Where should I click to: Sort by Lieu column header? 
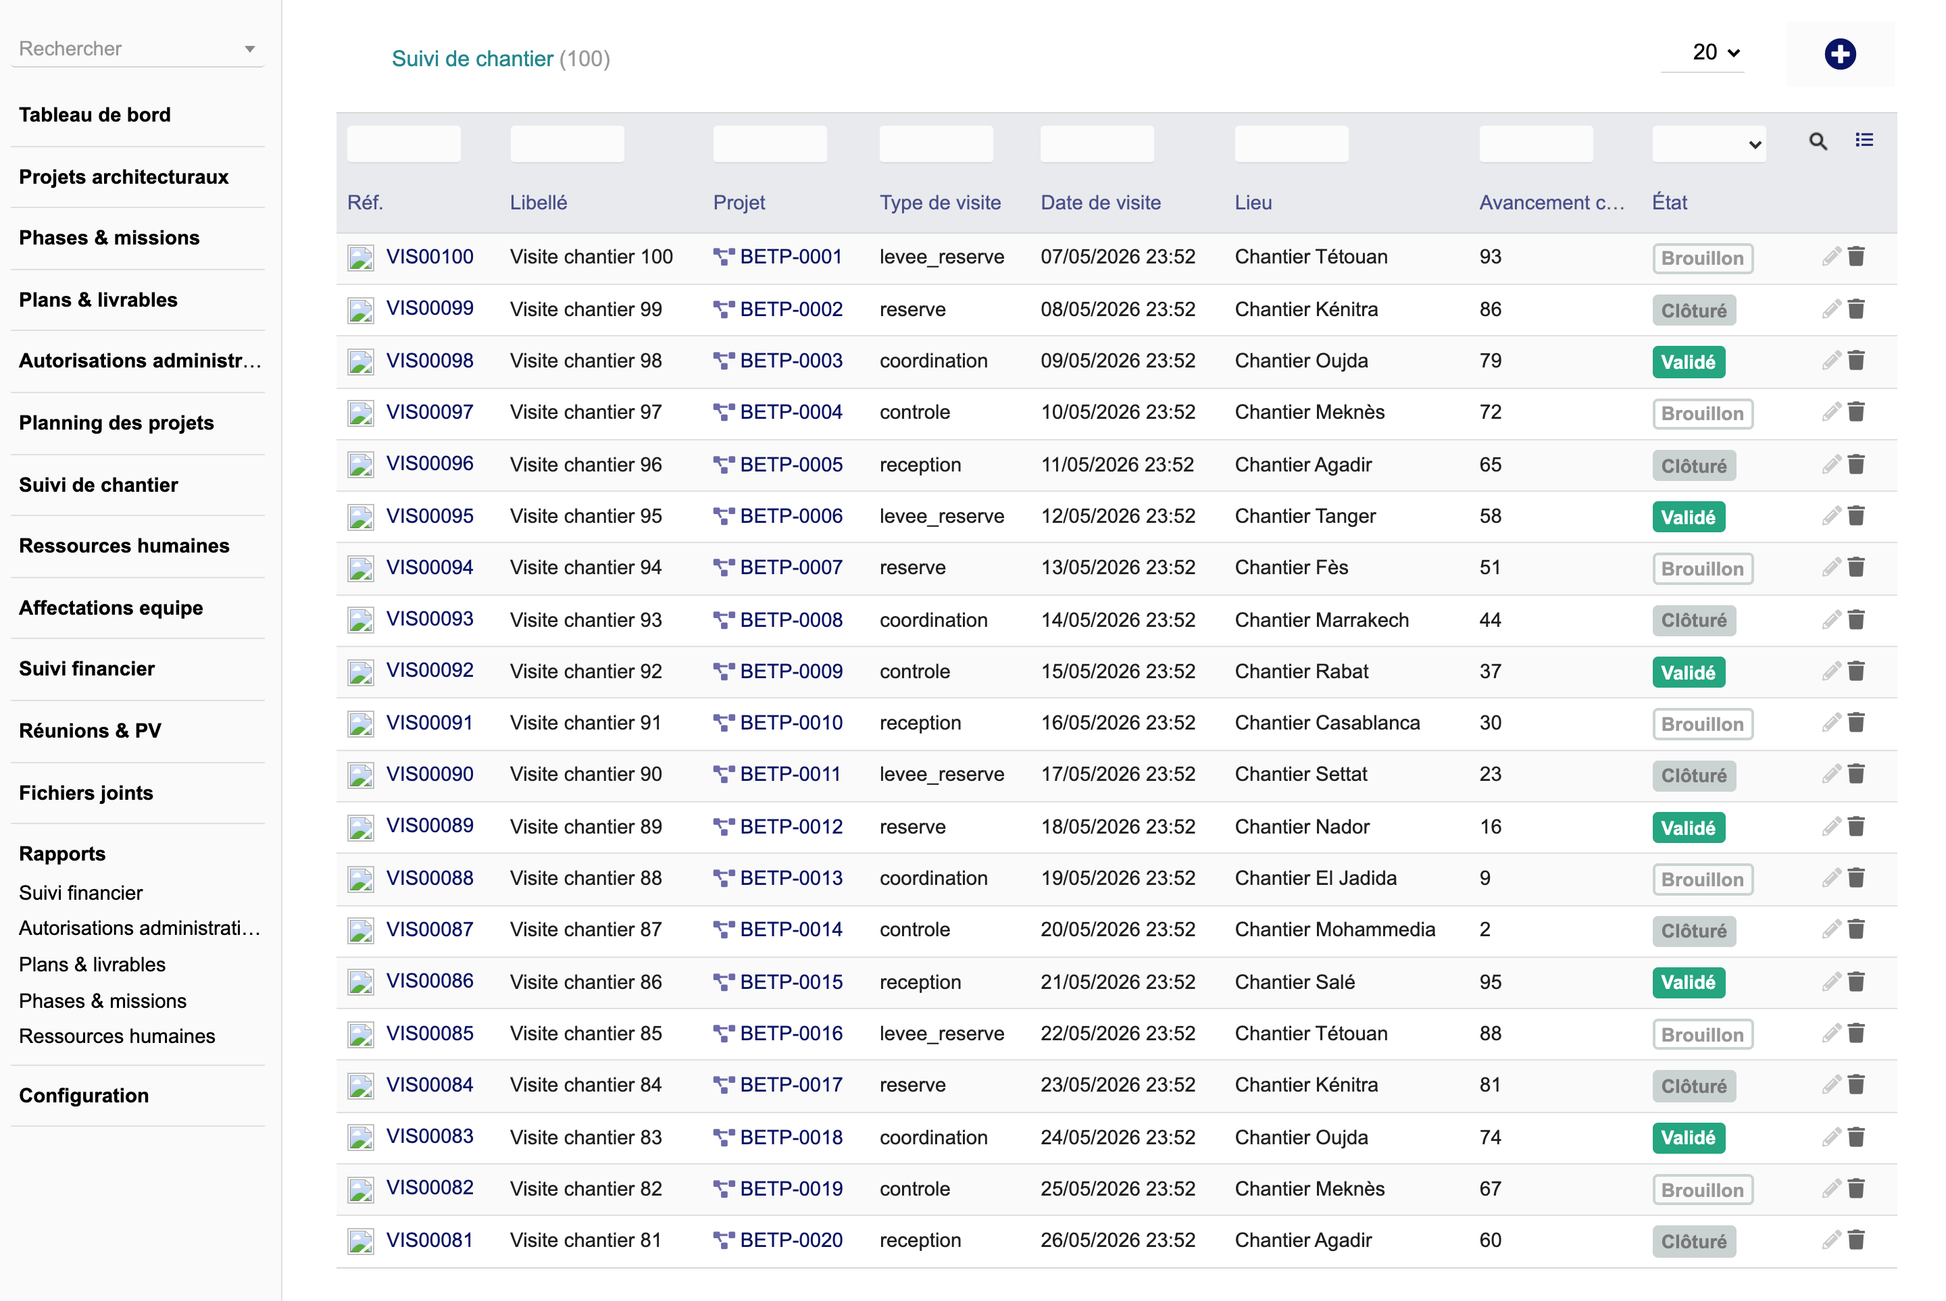[x=1253, y=203]
